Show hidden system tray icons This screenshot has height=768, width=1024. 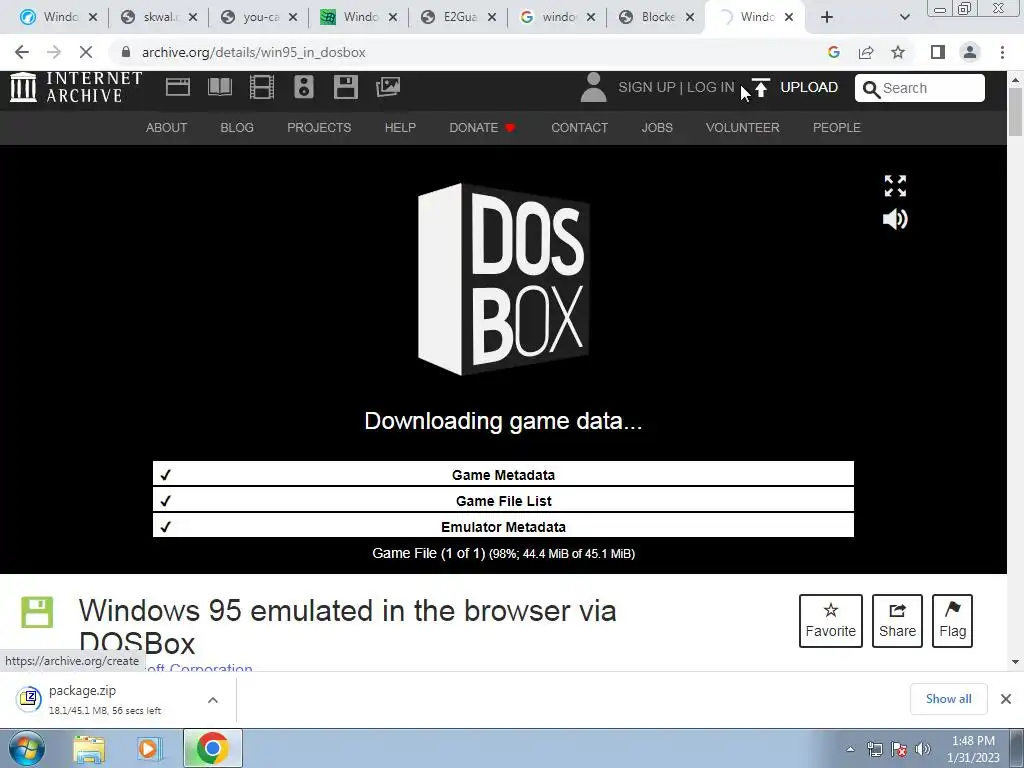[x=850, y=749]
